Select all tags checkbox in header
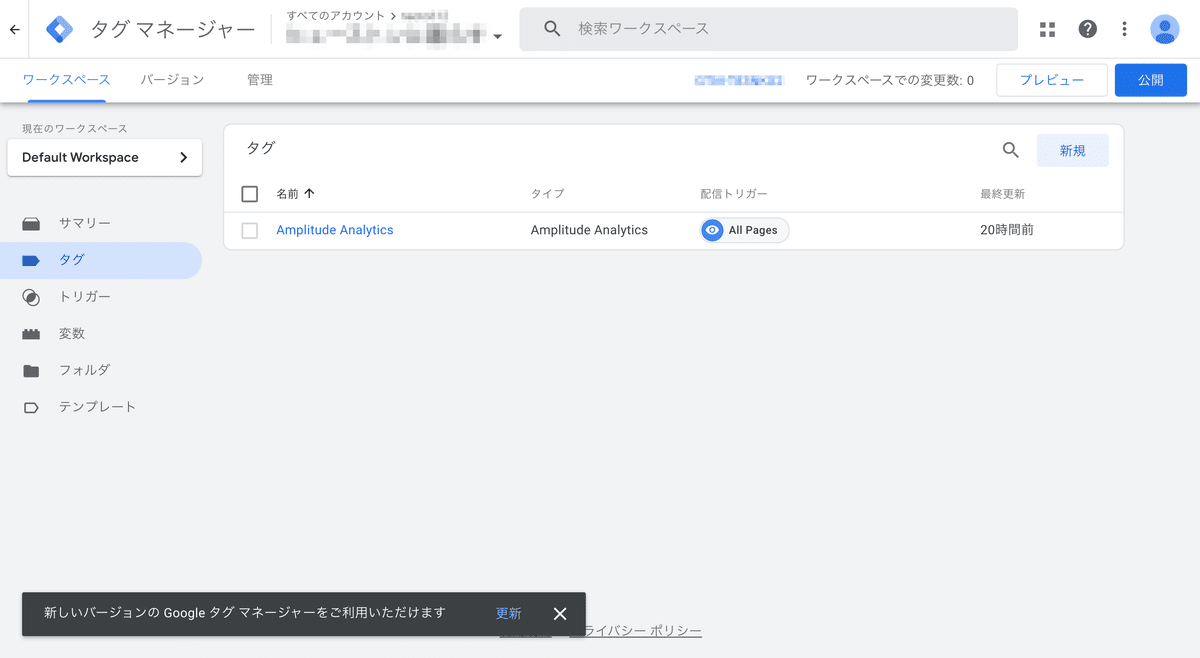The width and height of the screenshot is (1200, 658). pos(250,194)
